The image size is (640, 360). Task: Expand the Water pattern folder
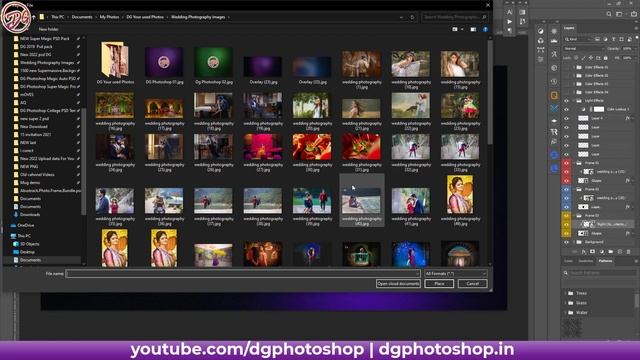[x=566, y=313]
